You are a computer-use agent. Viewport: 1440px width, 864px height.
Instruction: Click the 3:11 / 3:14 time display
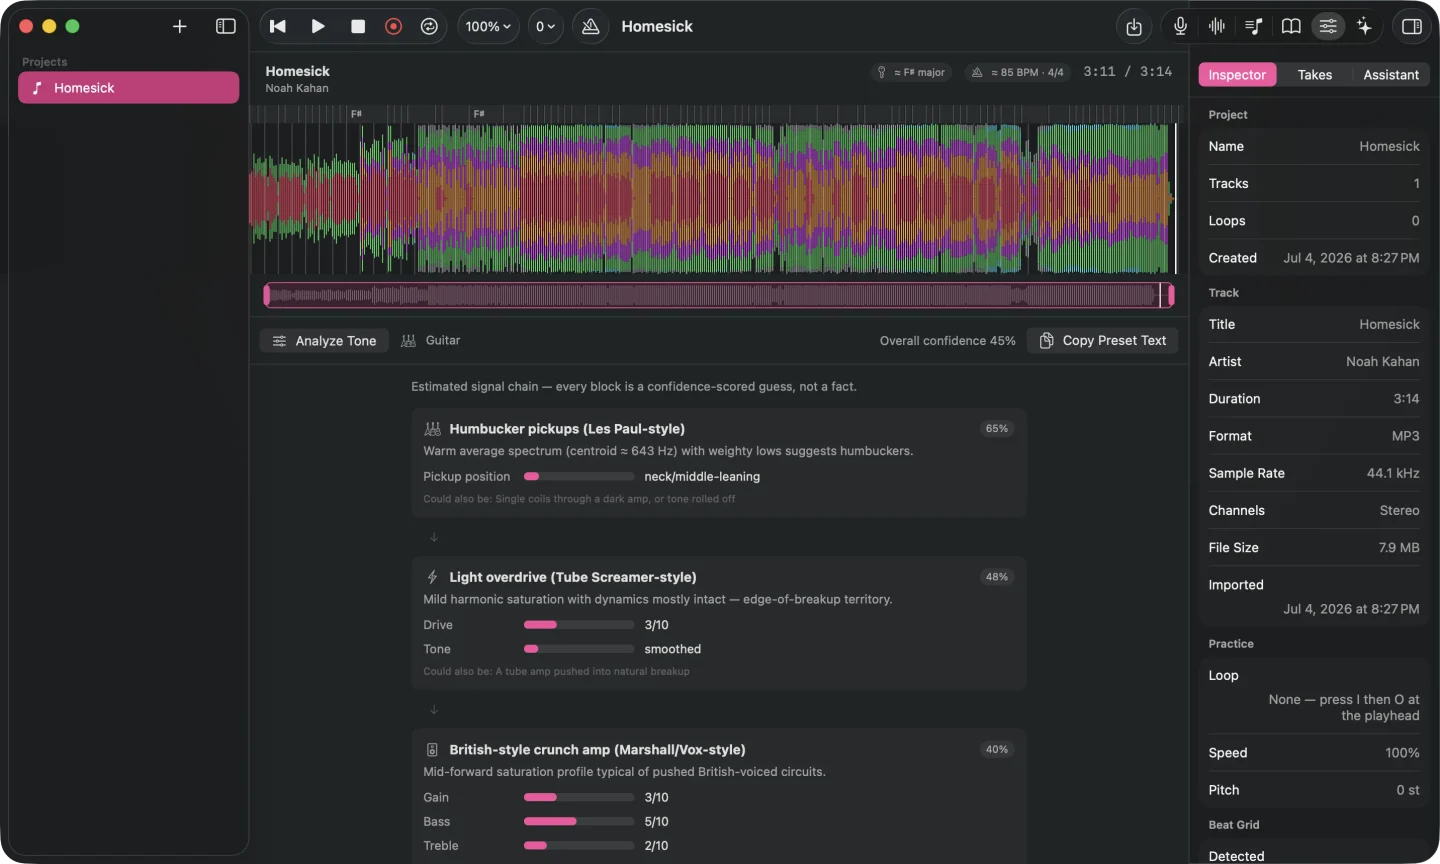click(x=1128, y=72)
